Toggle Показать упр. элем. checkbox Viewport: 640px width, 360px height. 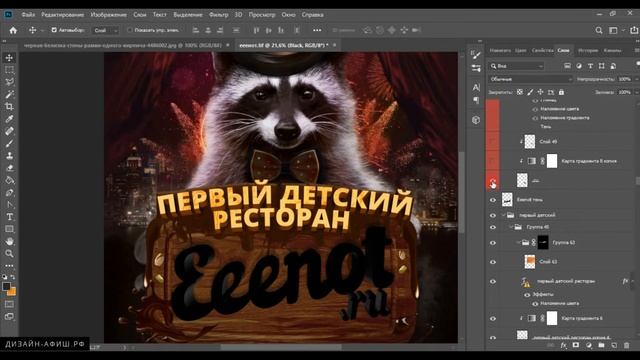coord(129,30)
